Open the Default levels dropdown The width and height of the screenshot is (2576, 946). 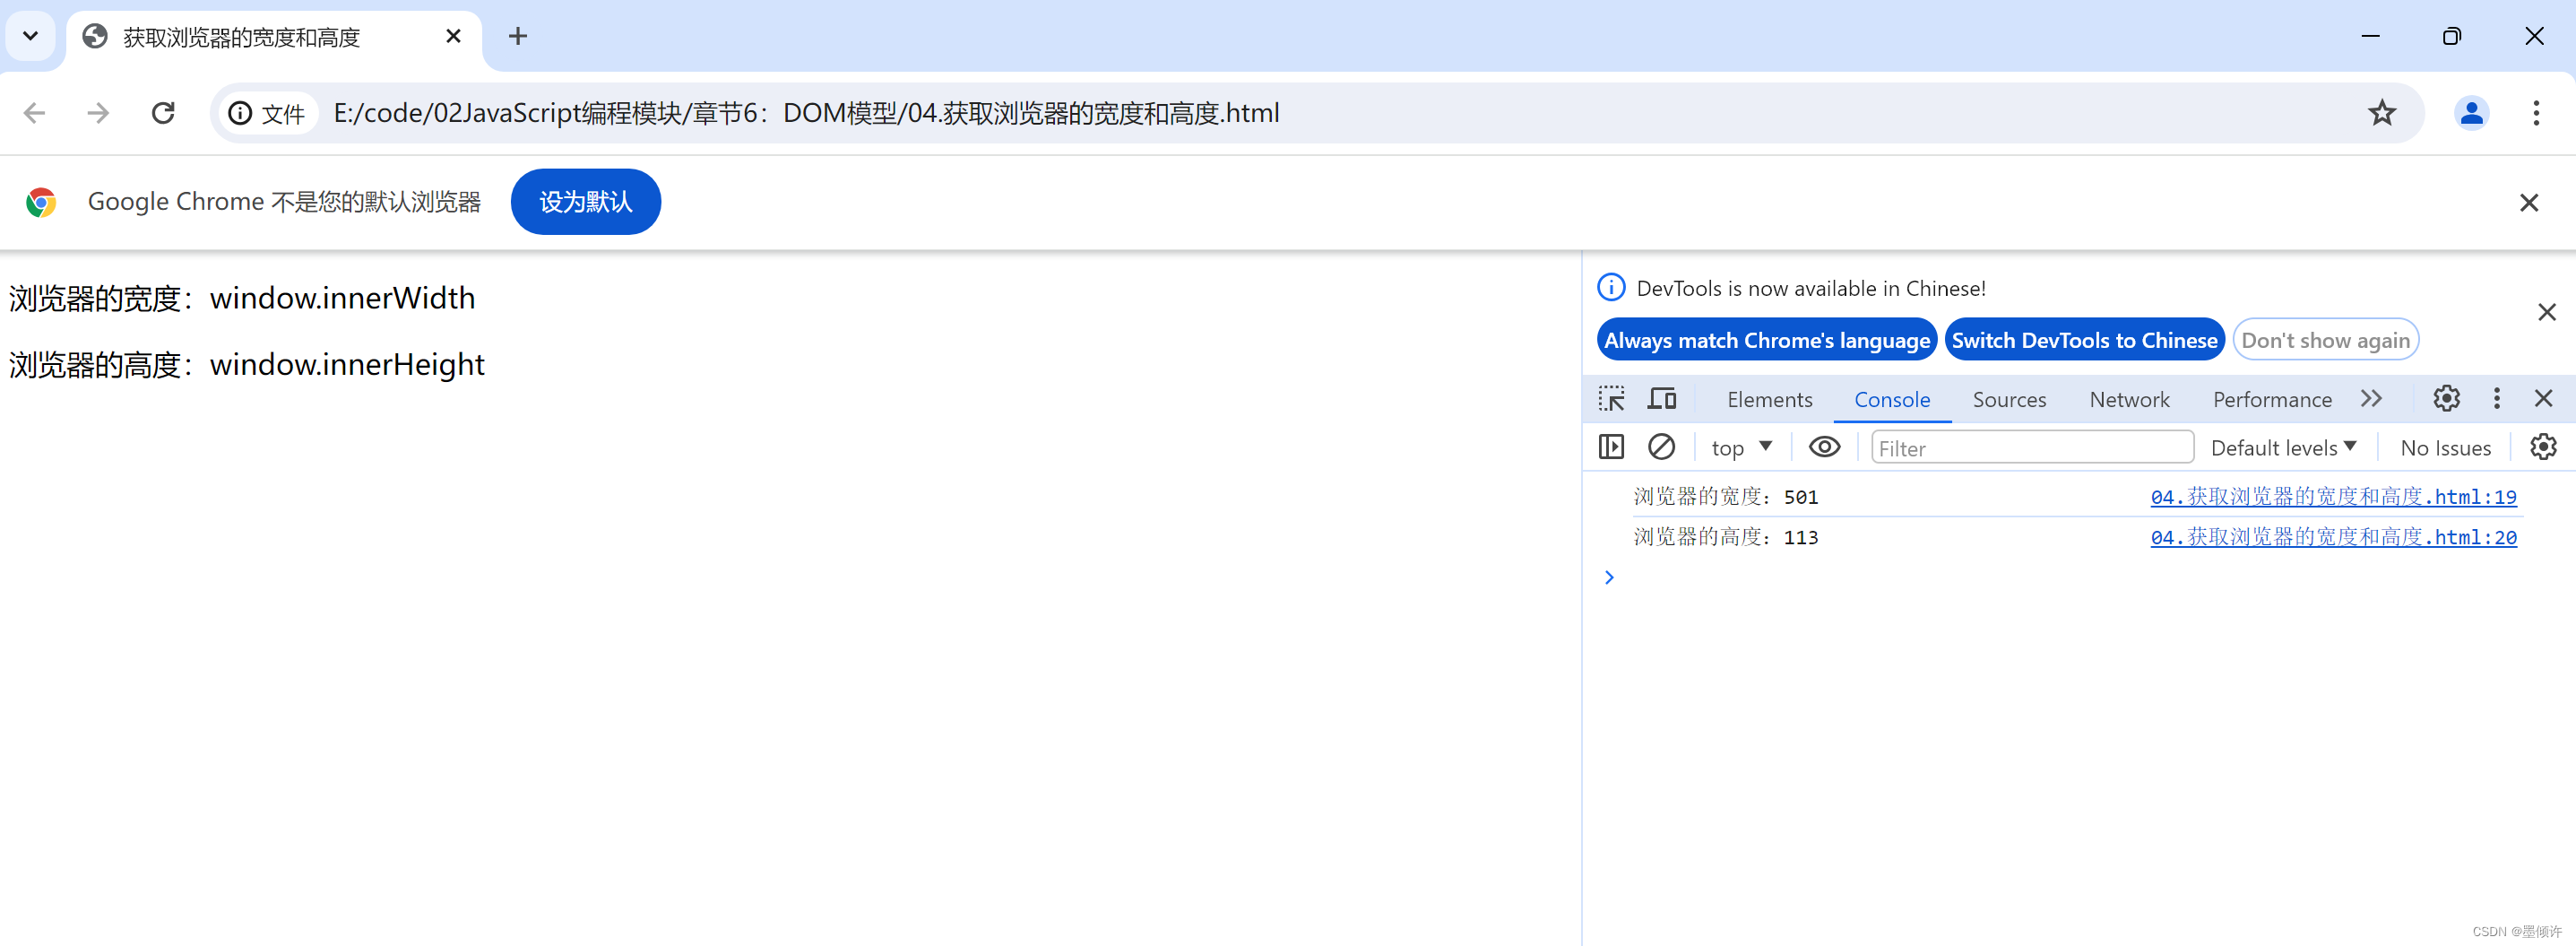click(2283, 447)
